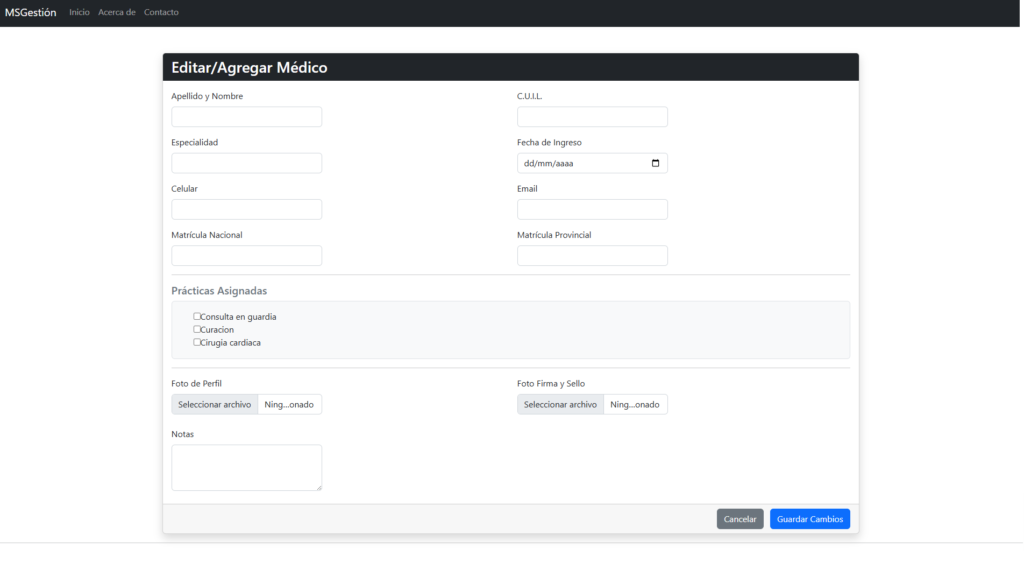Open the date picker calendar icon
This screenshot has height=577, width=1024.
tap(655, 163)
